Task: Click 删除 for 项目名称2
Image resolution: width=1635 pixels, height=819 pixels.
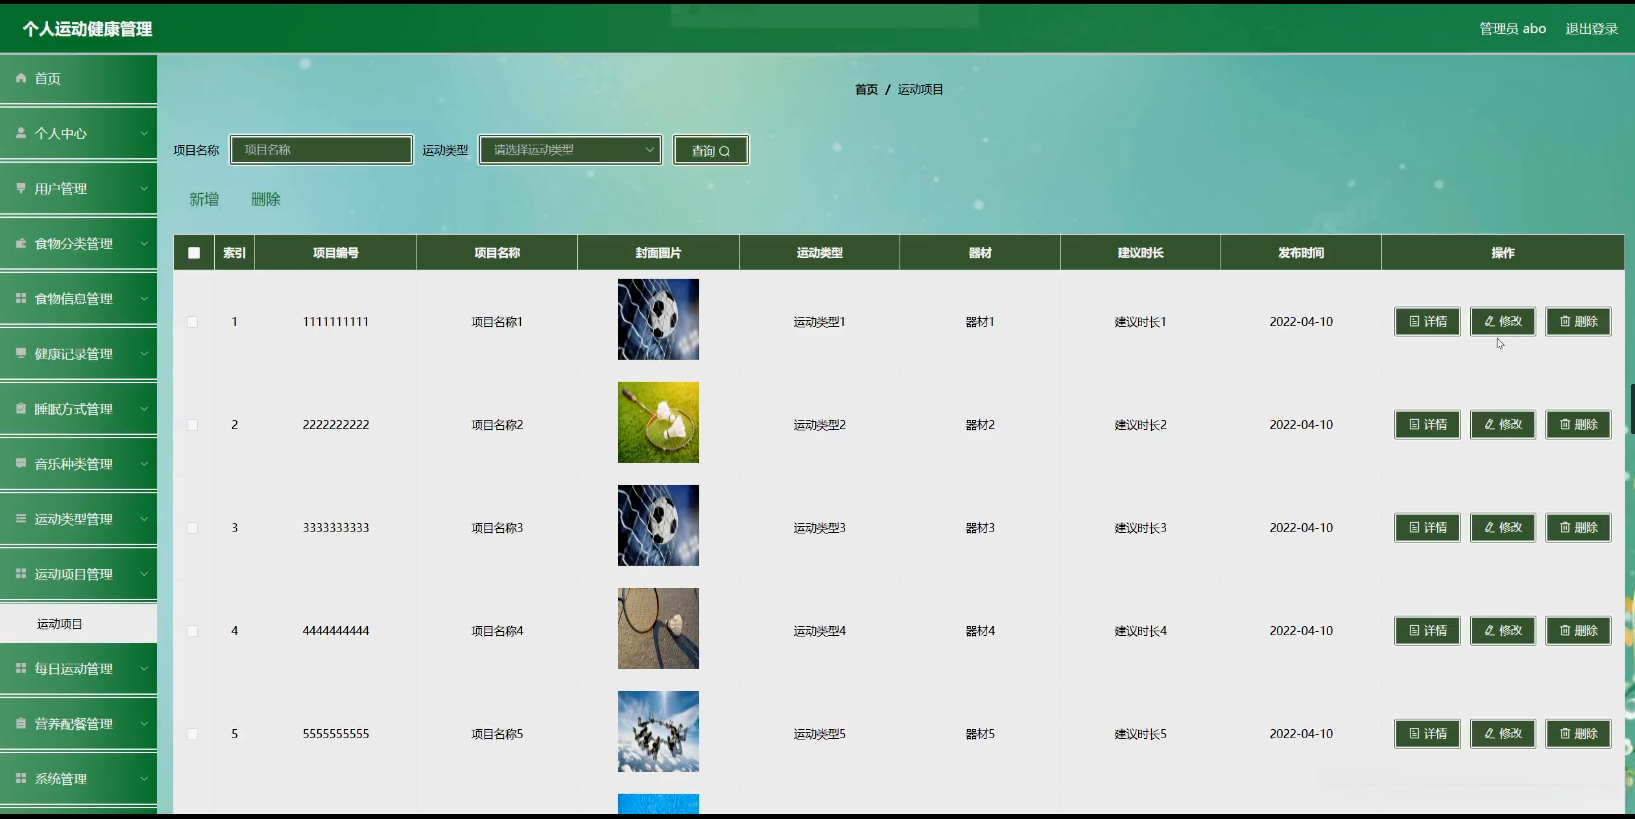Action: pos(1578,425)
